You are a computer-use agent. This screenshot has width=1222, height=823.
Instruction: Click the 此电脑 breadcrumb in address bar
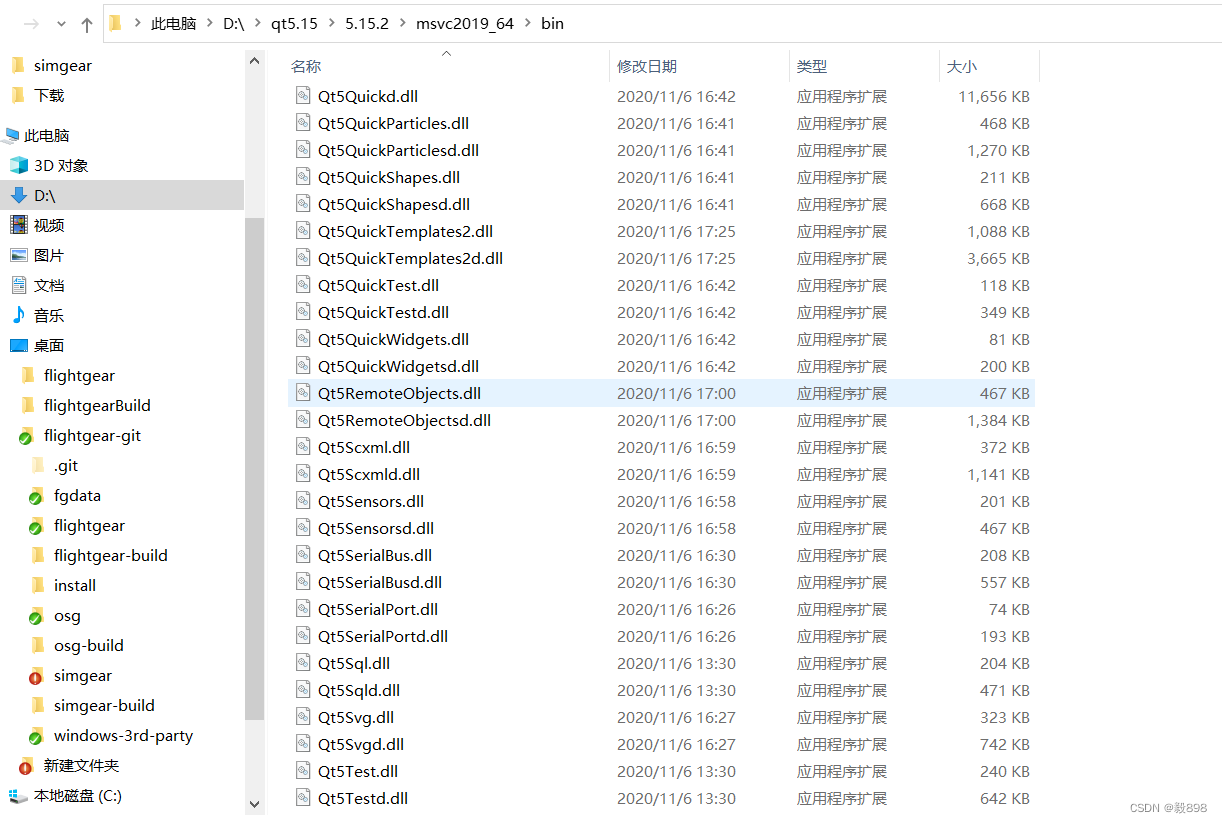tap(174, 23)
